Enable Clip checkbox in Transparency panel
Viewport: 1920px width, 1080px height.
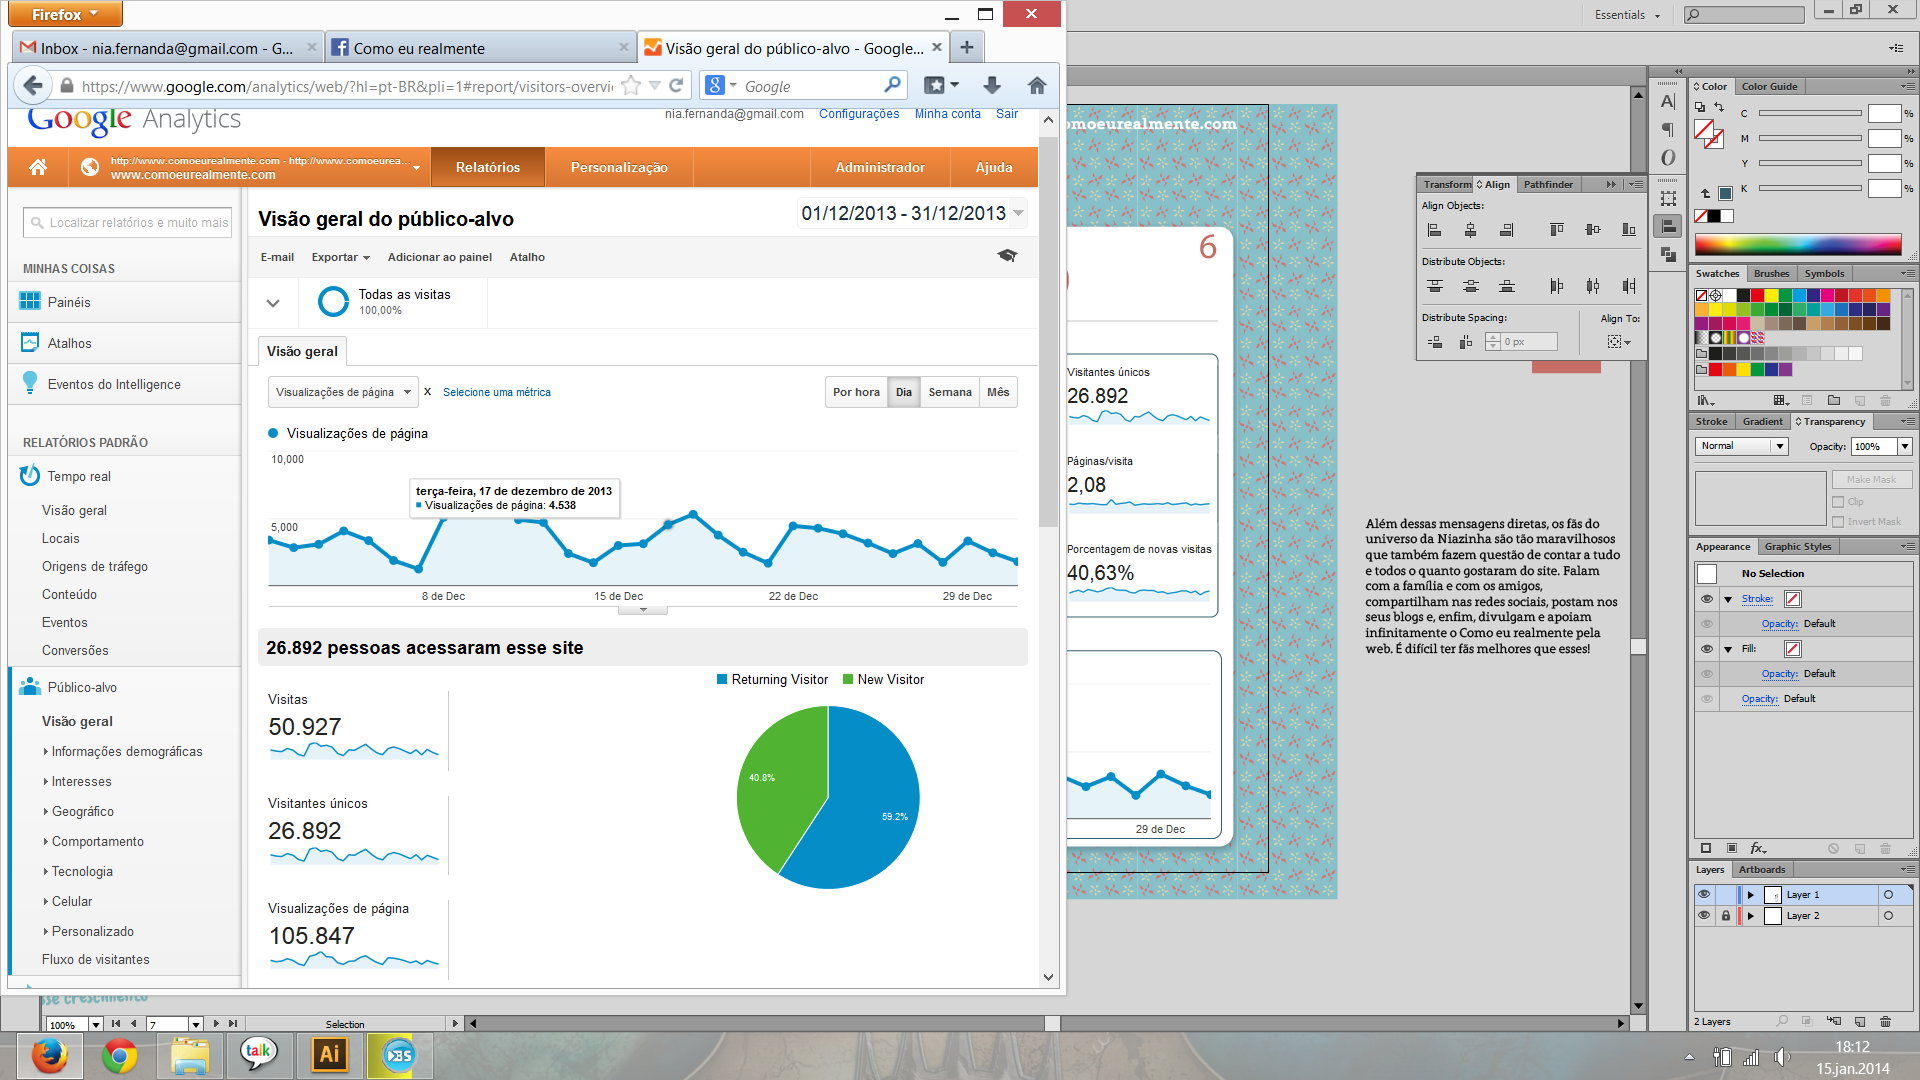(1838, 502)
